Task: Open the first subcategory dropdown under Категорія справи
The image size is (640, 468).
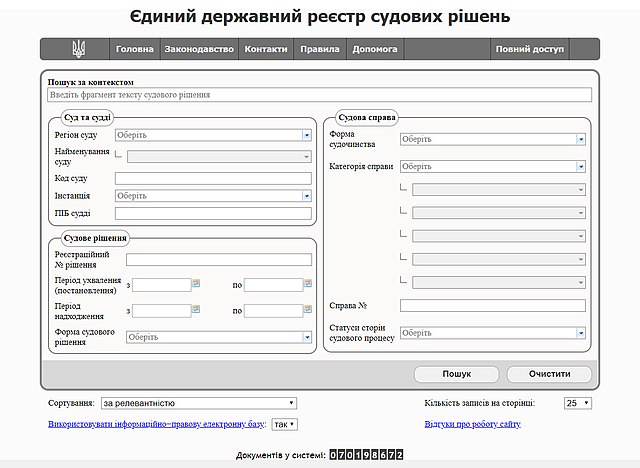Action: pos(499,190)
